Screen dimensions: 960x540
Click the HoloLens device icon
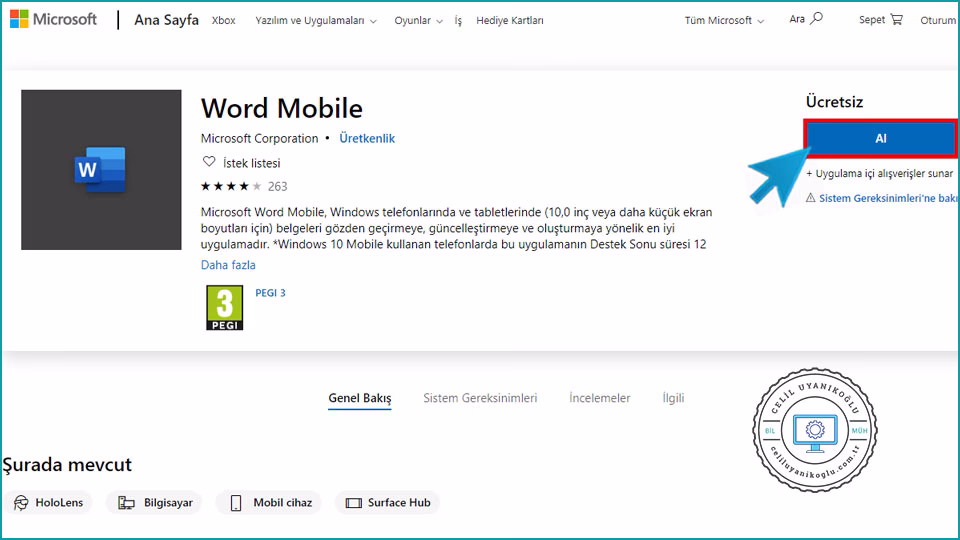click(21, 503)
